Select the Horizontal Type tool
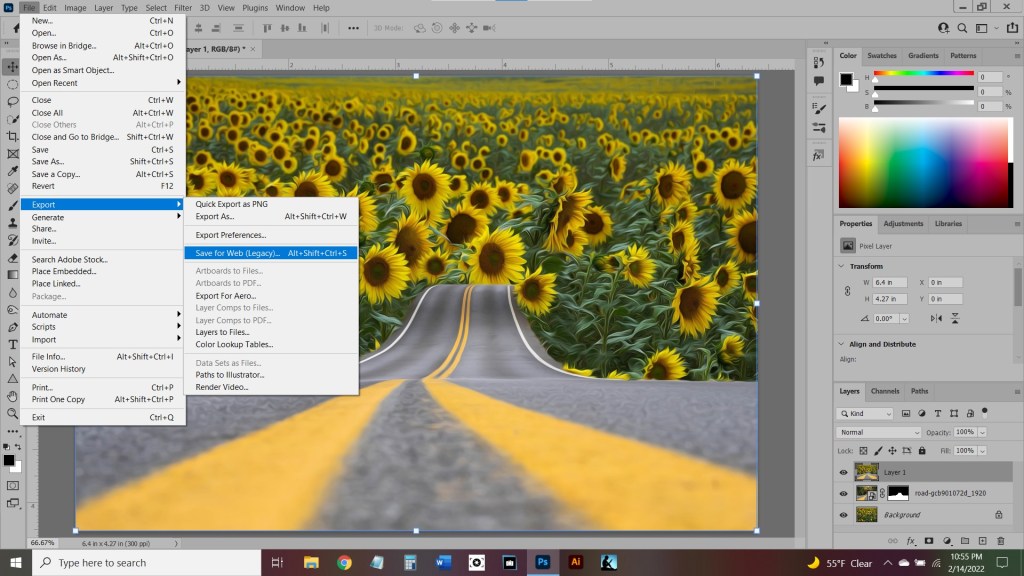This screenshot has width=1024, height=576. 12,344
